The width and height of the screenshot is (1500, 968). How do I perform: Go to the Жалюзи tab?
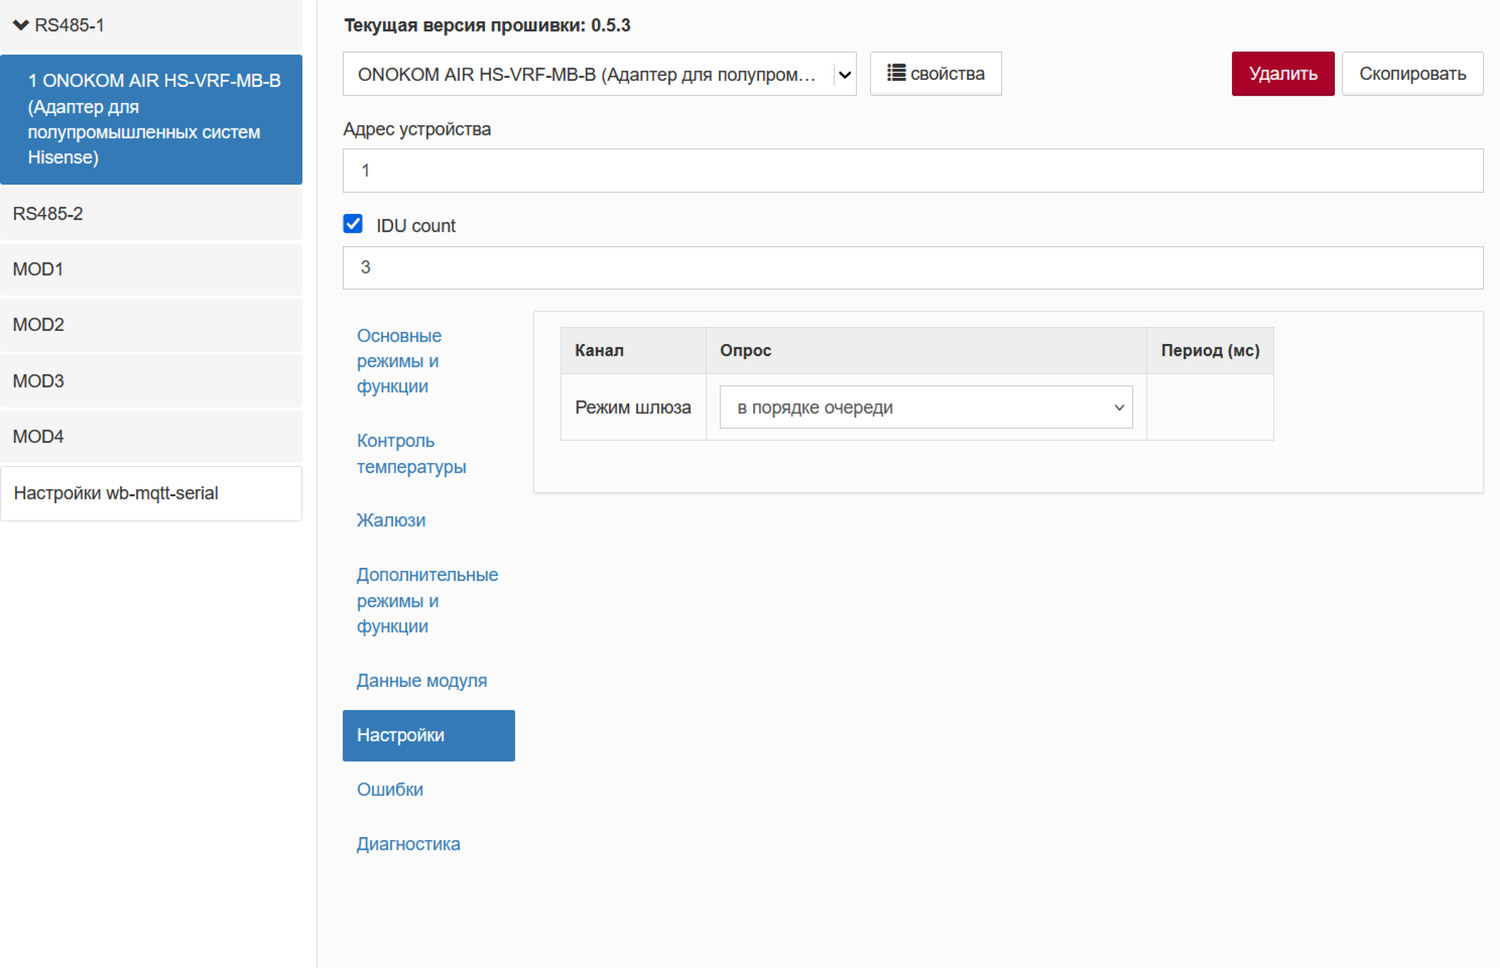pos(391,520)
